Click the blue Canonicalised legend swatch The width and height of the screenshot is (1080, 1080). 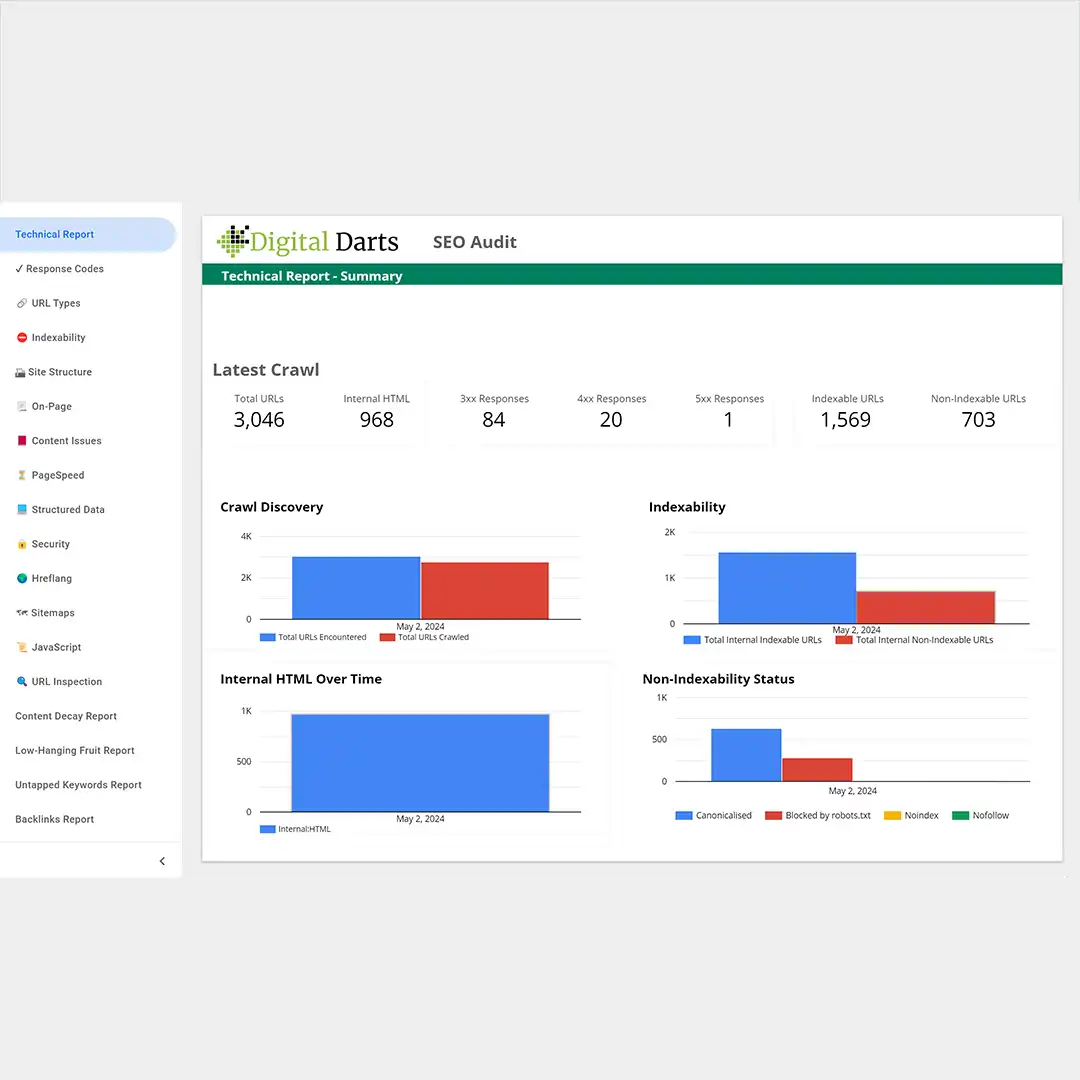point(684,816)
